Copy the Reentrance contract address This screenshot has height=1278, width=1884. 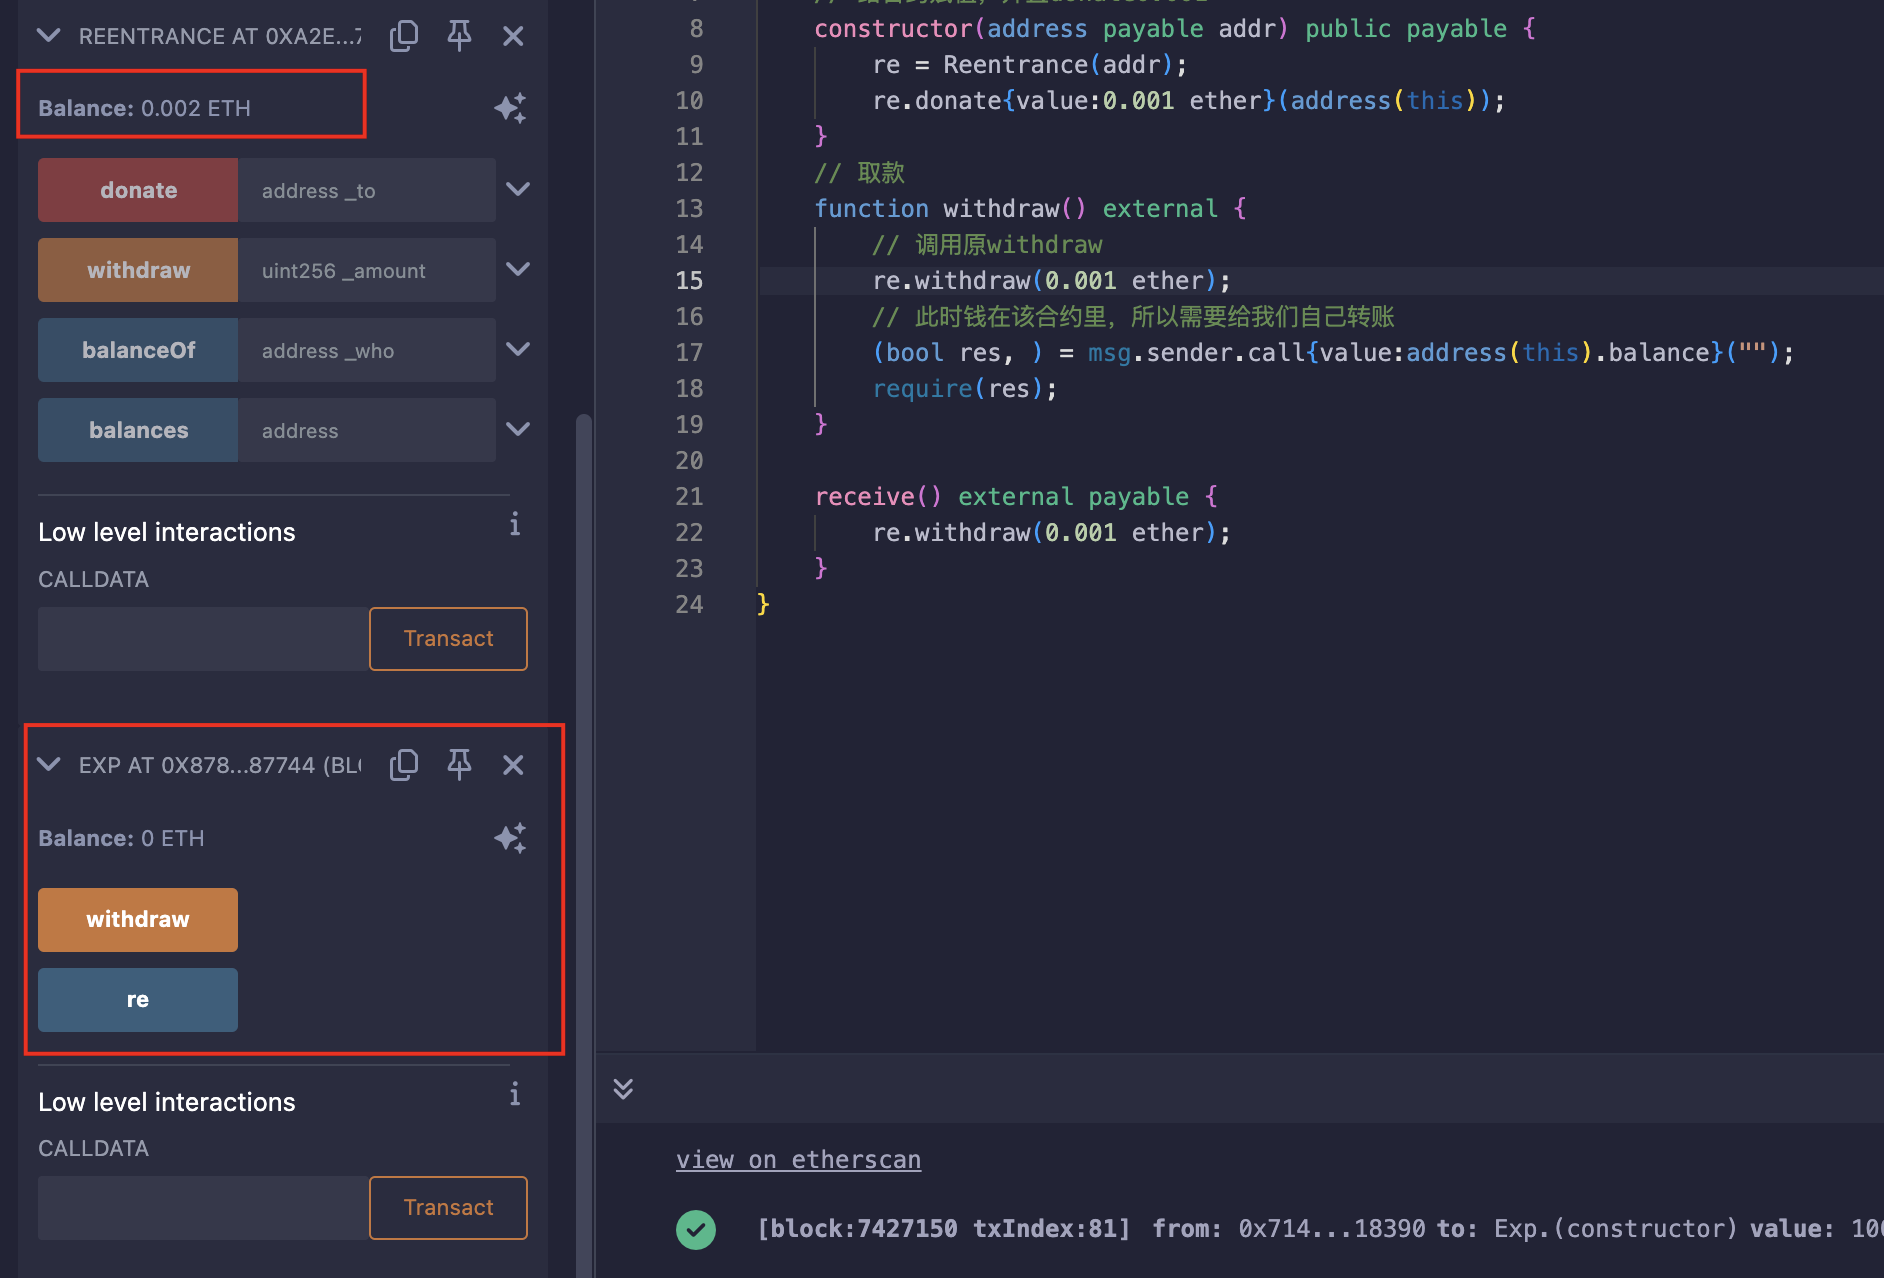[x=404, y=36]
